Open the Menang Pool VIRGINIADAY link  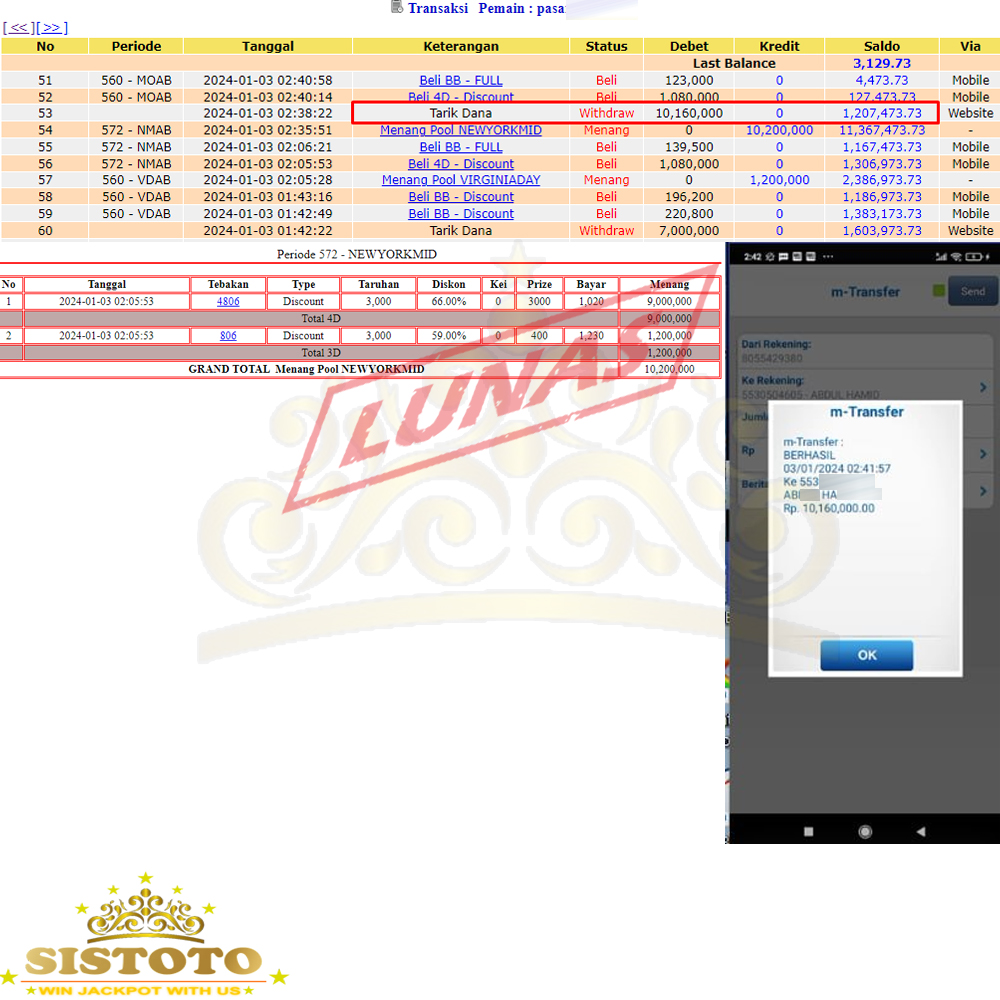(461, 180)
